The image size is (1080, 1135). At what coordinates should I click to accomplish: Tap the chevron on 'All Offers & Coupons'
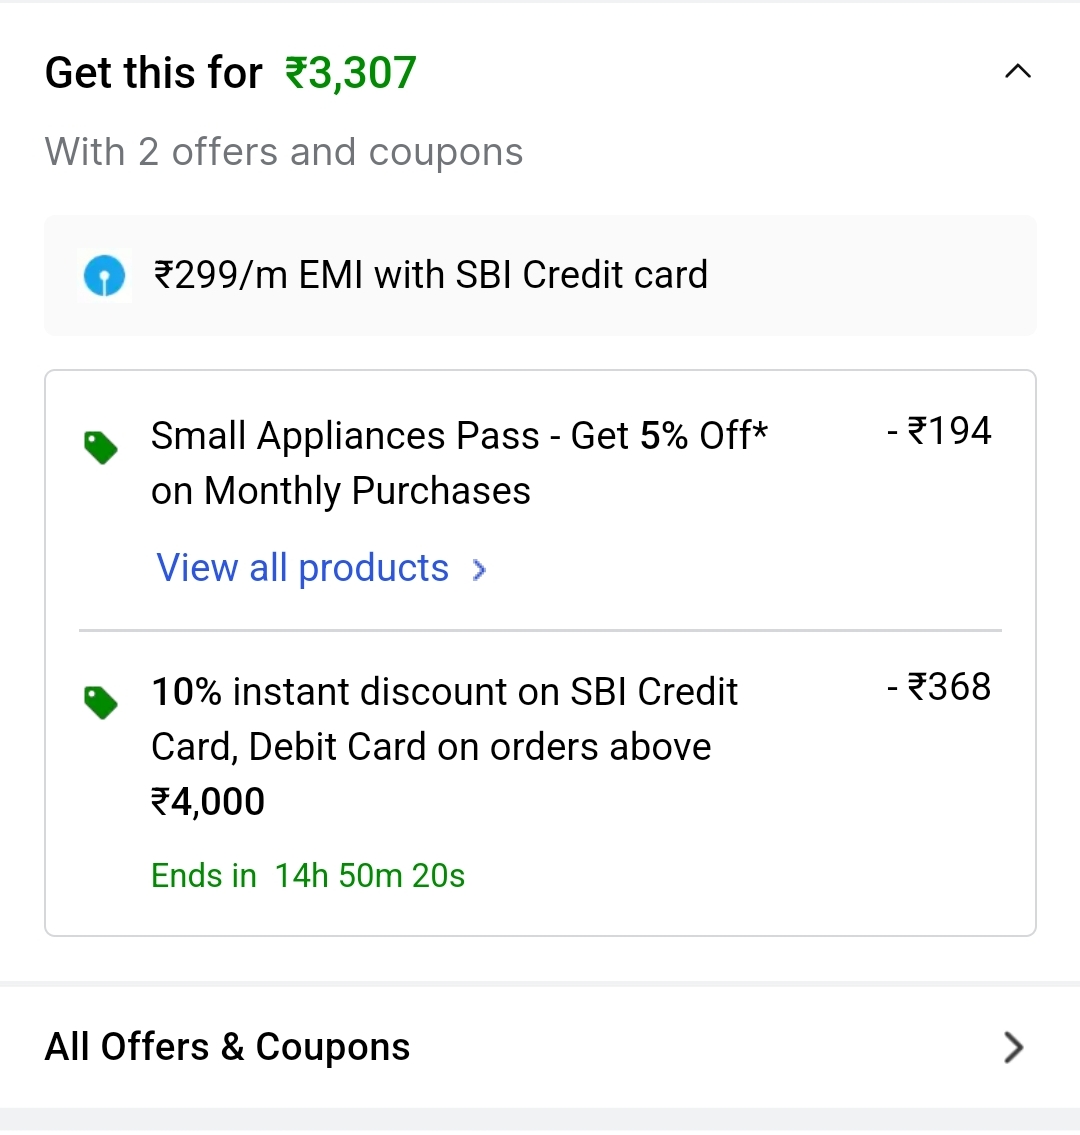coord(1013,1047)
